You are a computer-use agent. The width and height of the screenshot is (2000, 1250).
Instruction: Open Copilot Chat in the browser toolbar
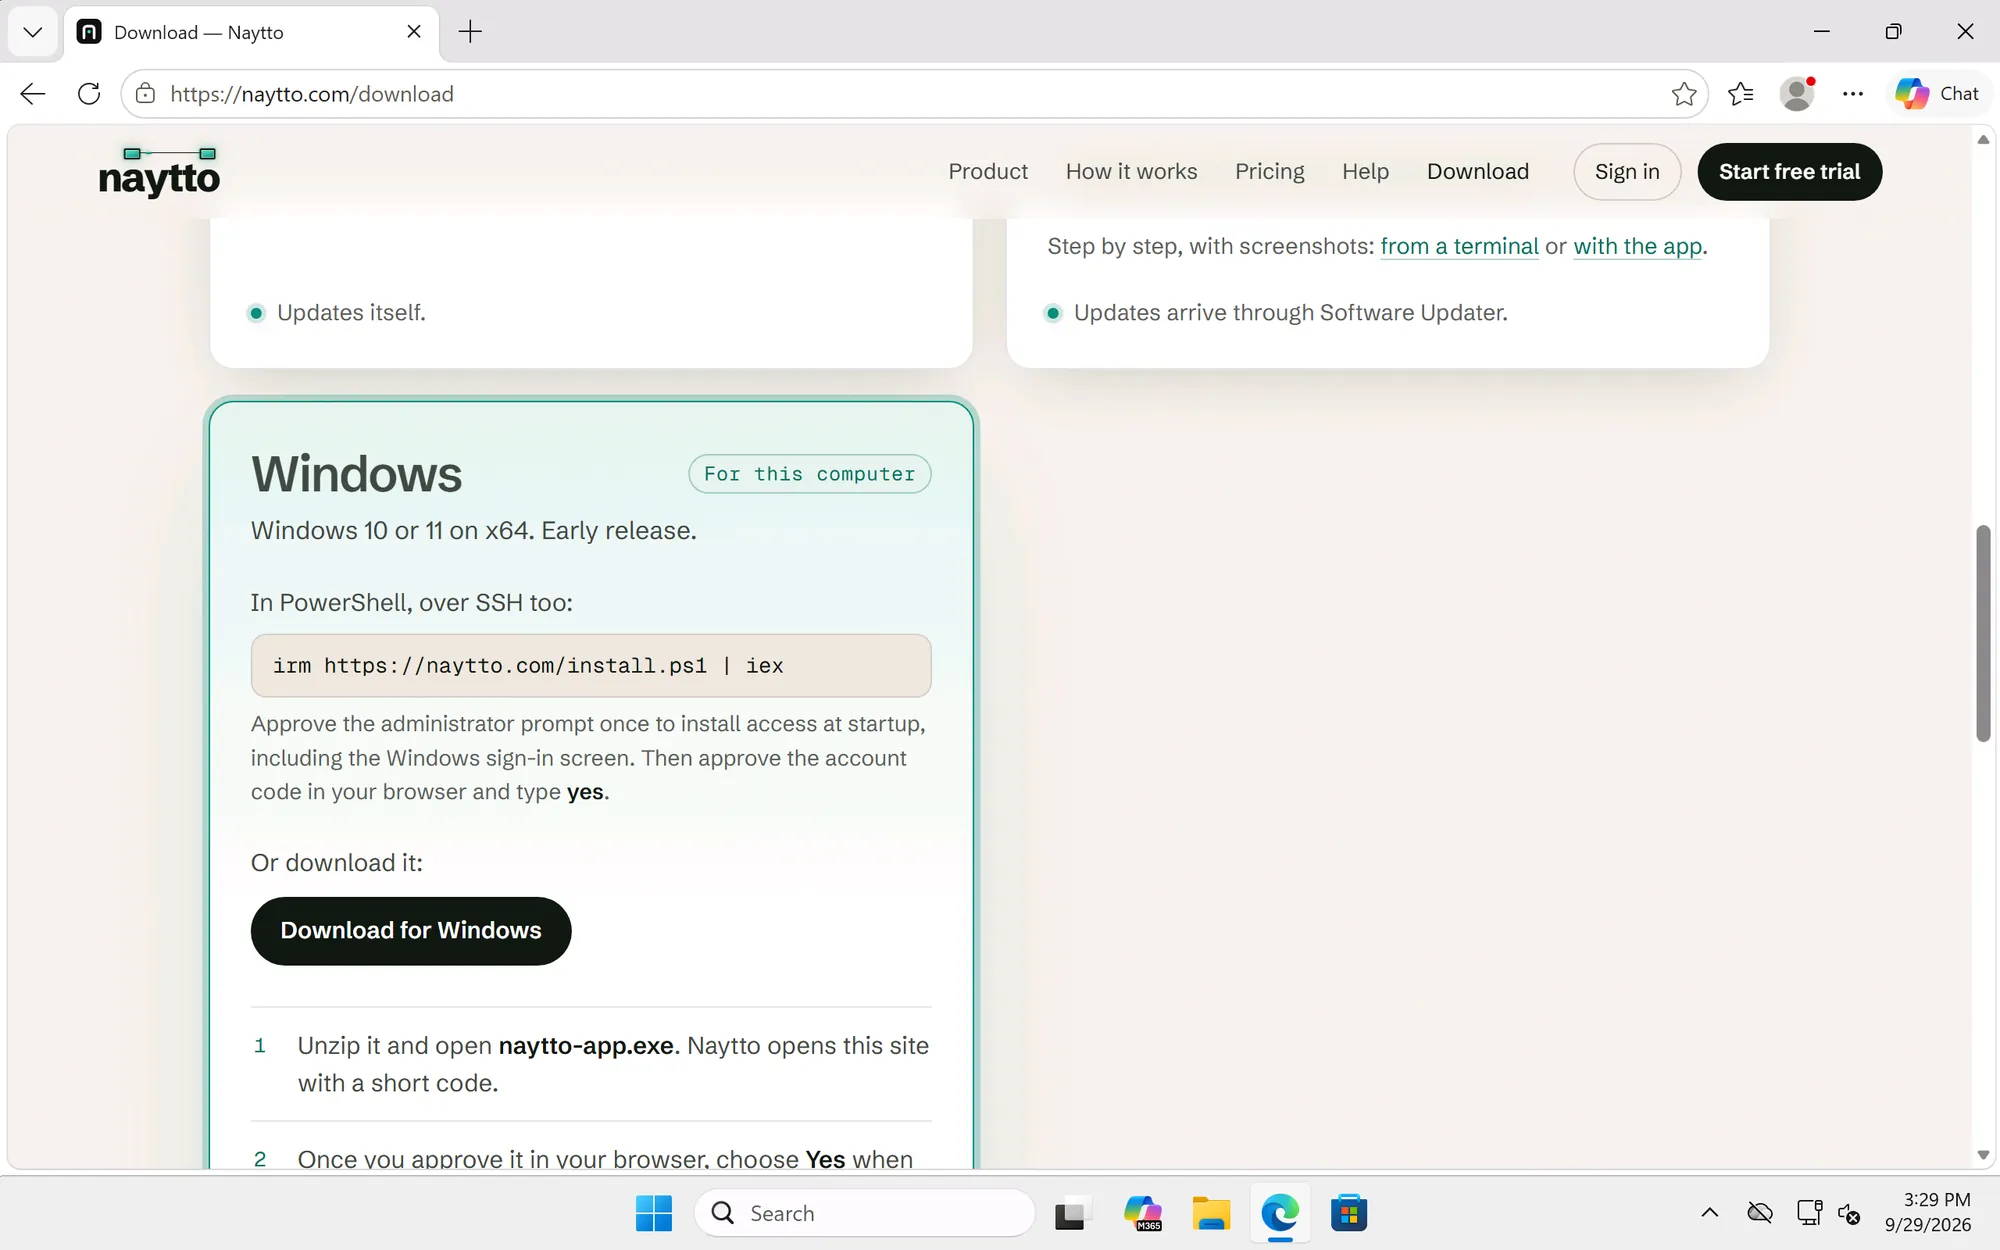click(1938, 94)
